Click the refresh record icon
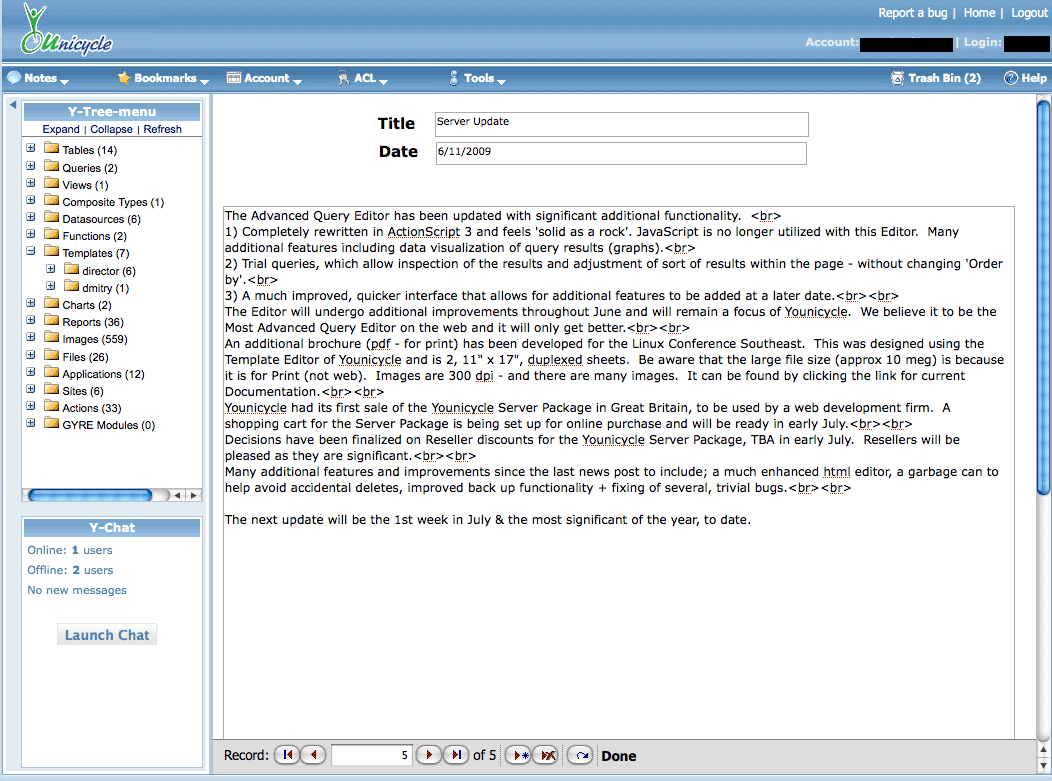Image resolution: width=1052 pixels, height=781 pixels. pyautogui.click(x=580, y=755)
